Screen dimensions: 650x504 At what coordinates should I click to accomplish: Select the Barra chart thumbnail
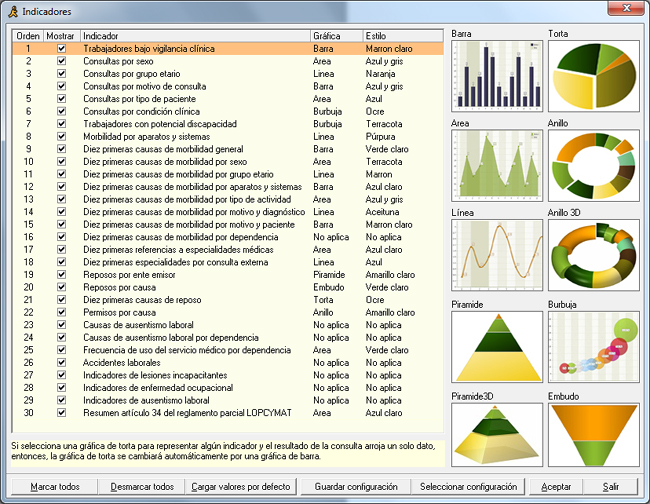pyautogui.click(x=497, y=75)
